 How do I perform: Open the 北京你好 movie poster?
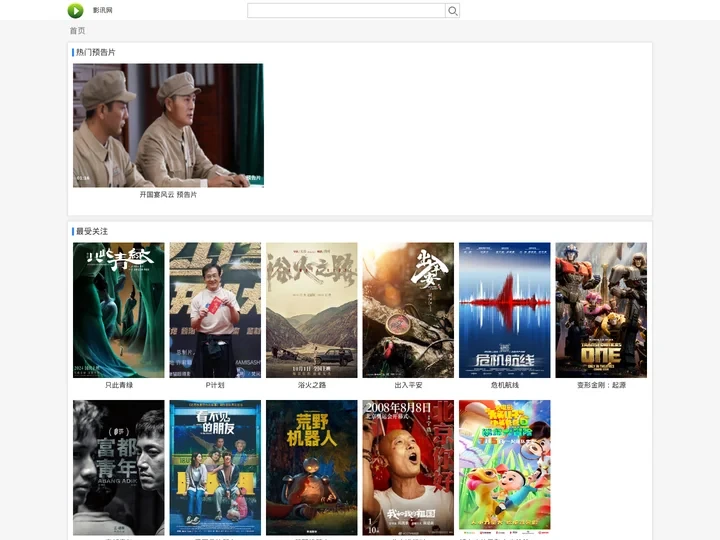[x=408, y=467]
